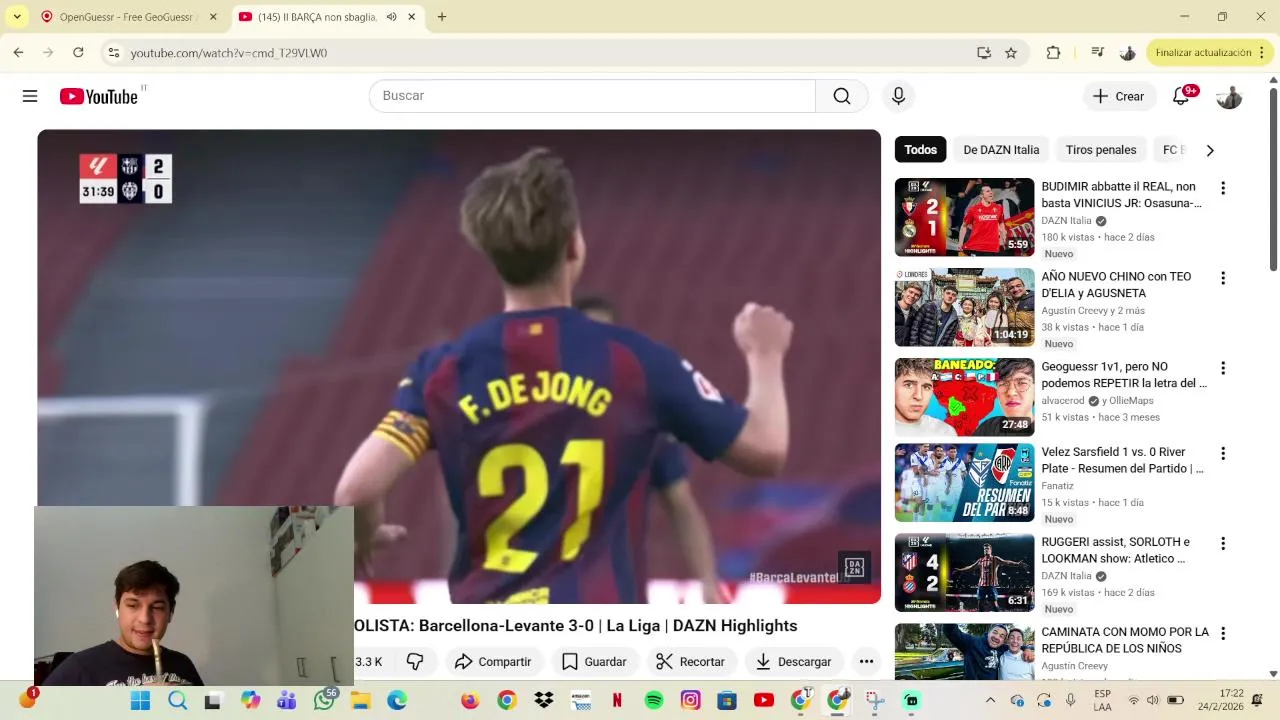This screenshot has width=1280, height=720.
Task: Open options for CAMINATA CON MOMO video
Action: coord(1222,633)
